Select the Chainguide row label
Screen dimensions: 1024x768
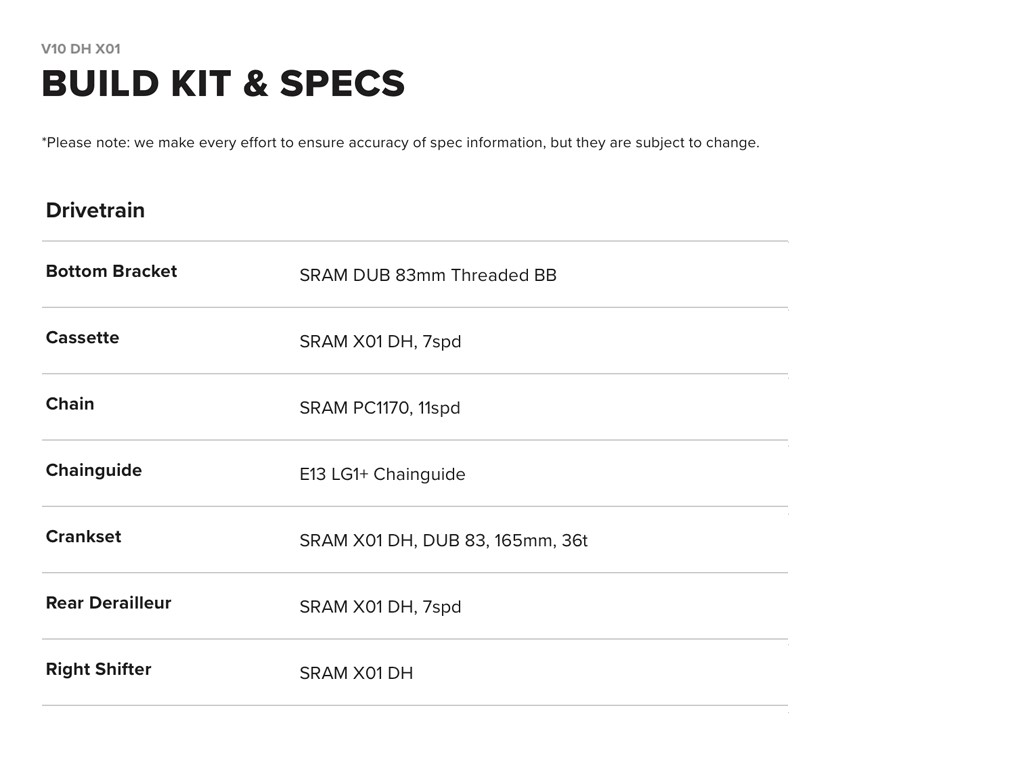94,470
